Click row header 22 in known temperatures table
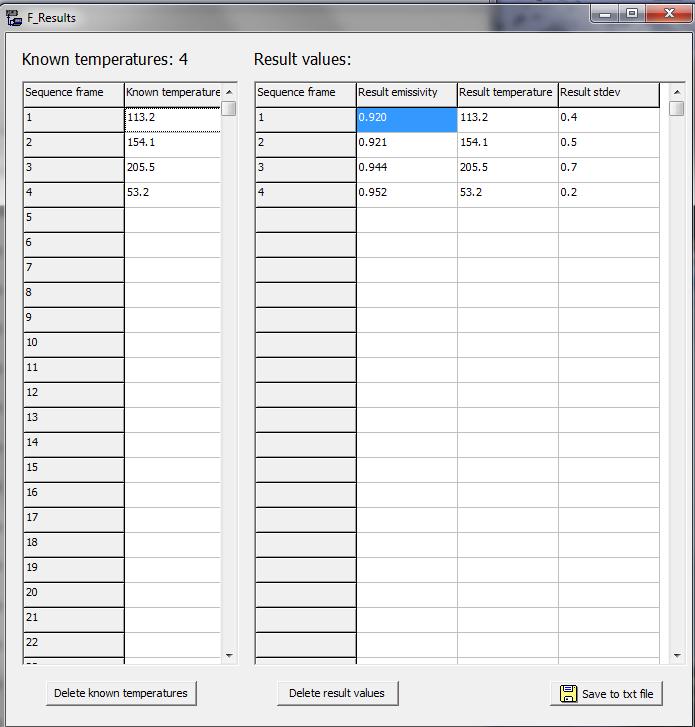This screenshot has height=727, width=695. [74, 645]
